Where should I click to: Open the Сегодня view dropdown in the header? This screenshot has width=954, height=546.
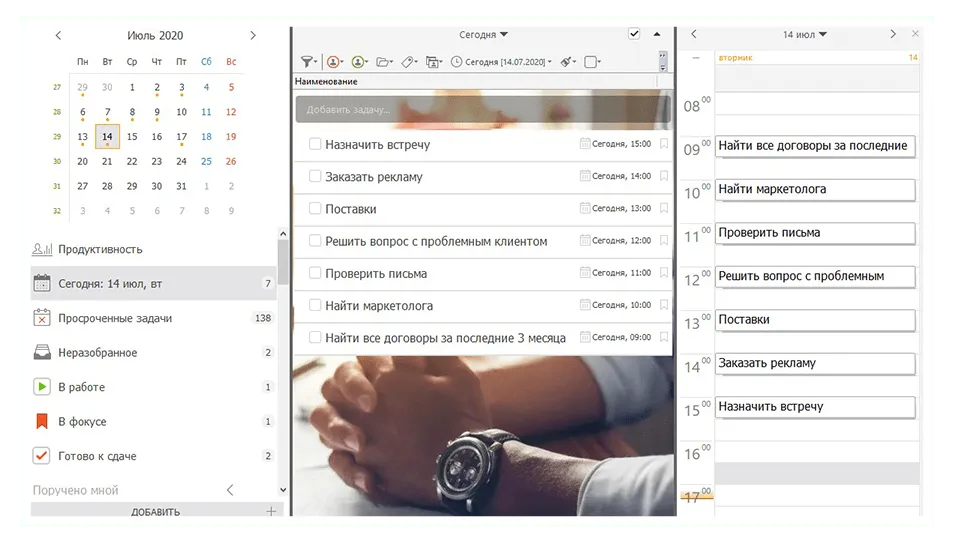pos(484,34)
